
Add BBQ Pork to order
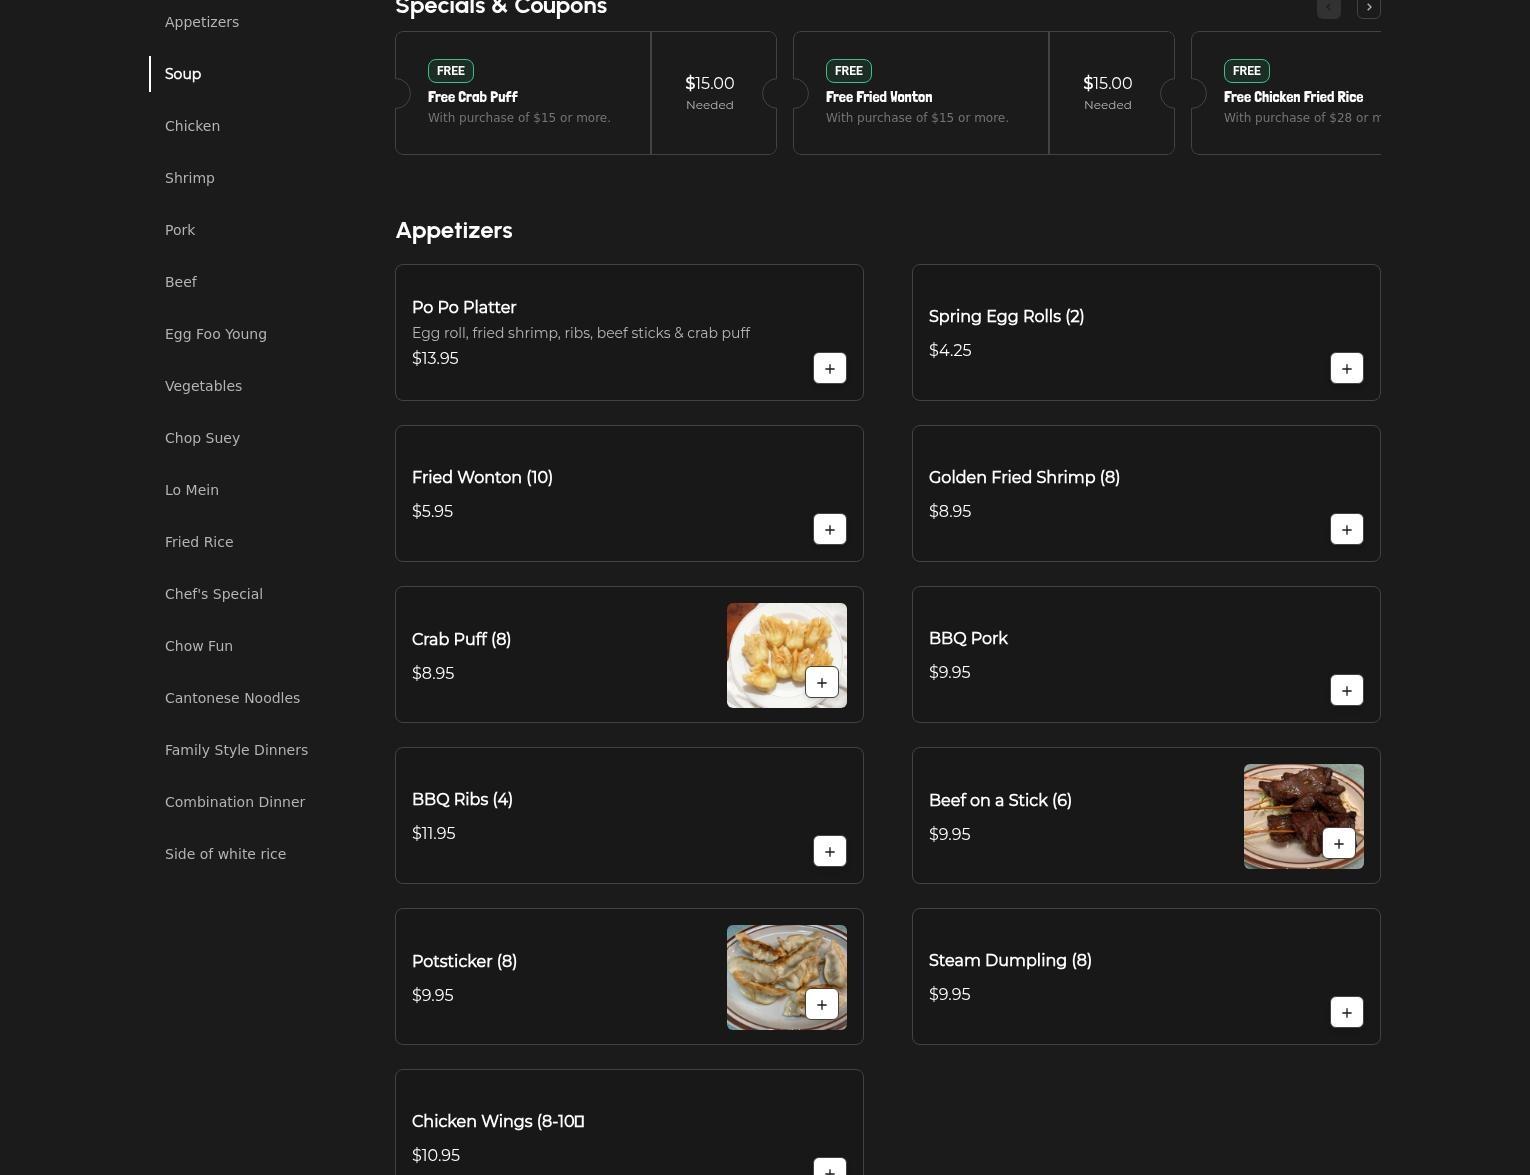(x=1346, y=690)
